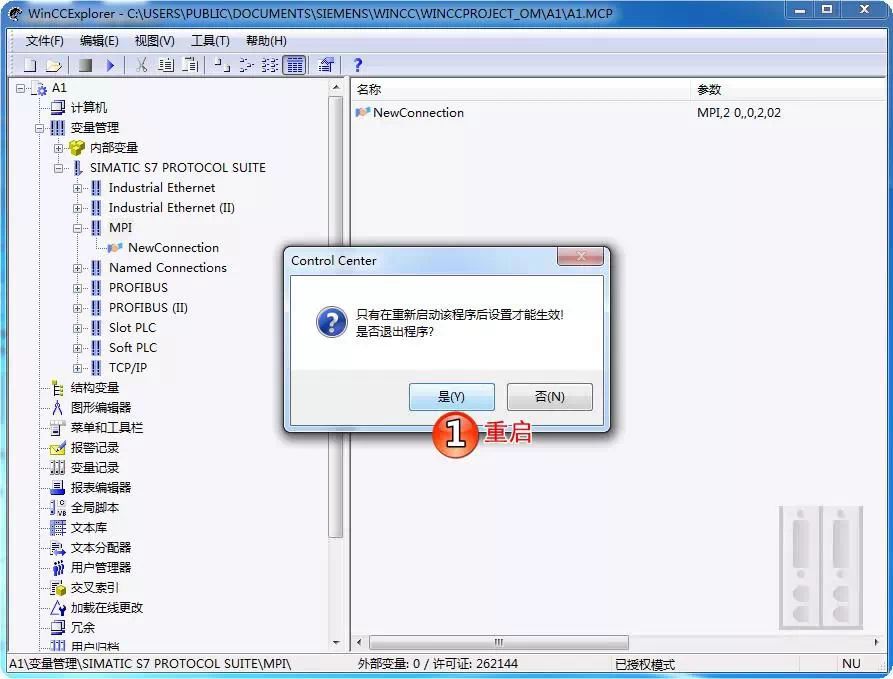Select 文本分配器 in the tree
893x679 pixels.
[101, 548]
